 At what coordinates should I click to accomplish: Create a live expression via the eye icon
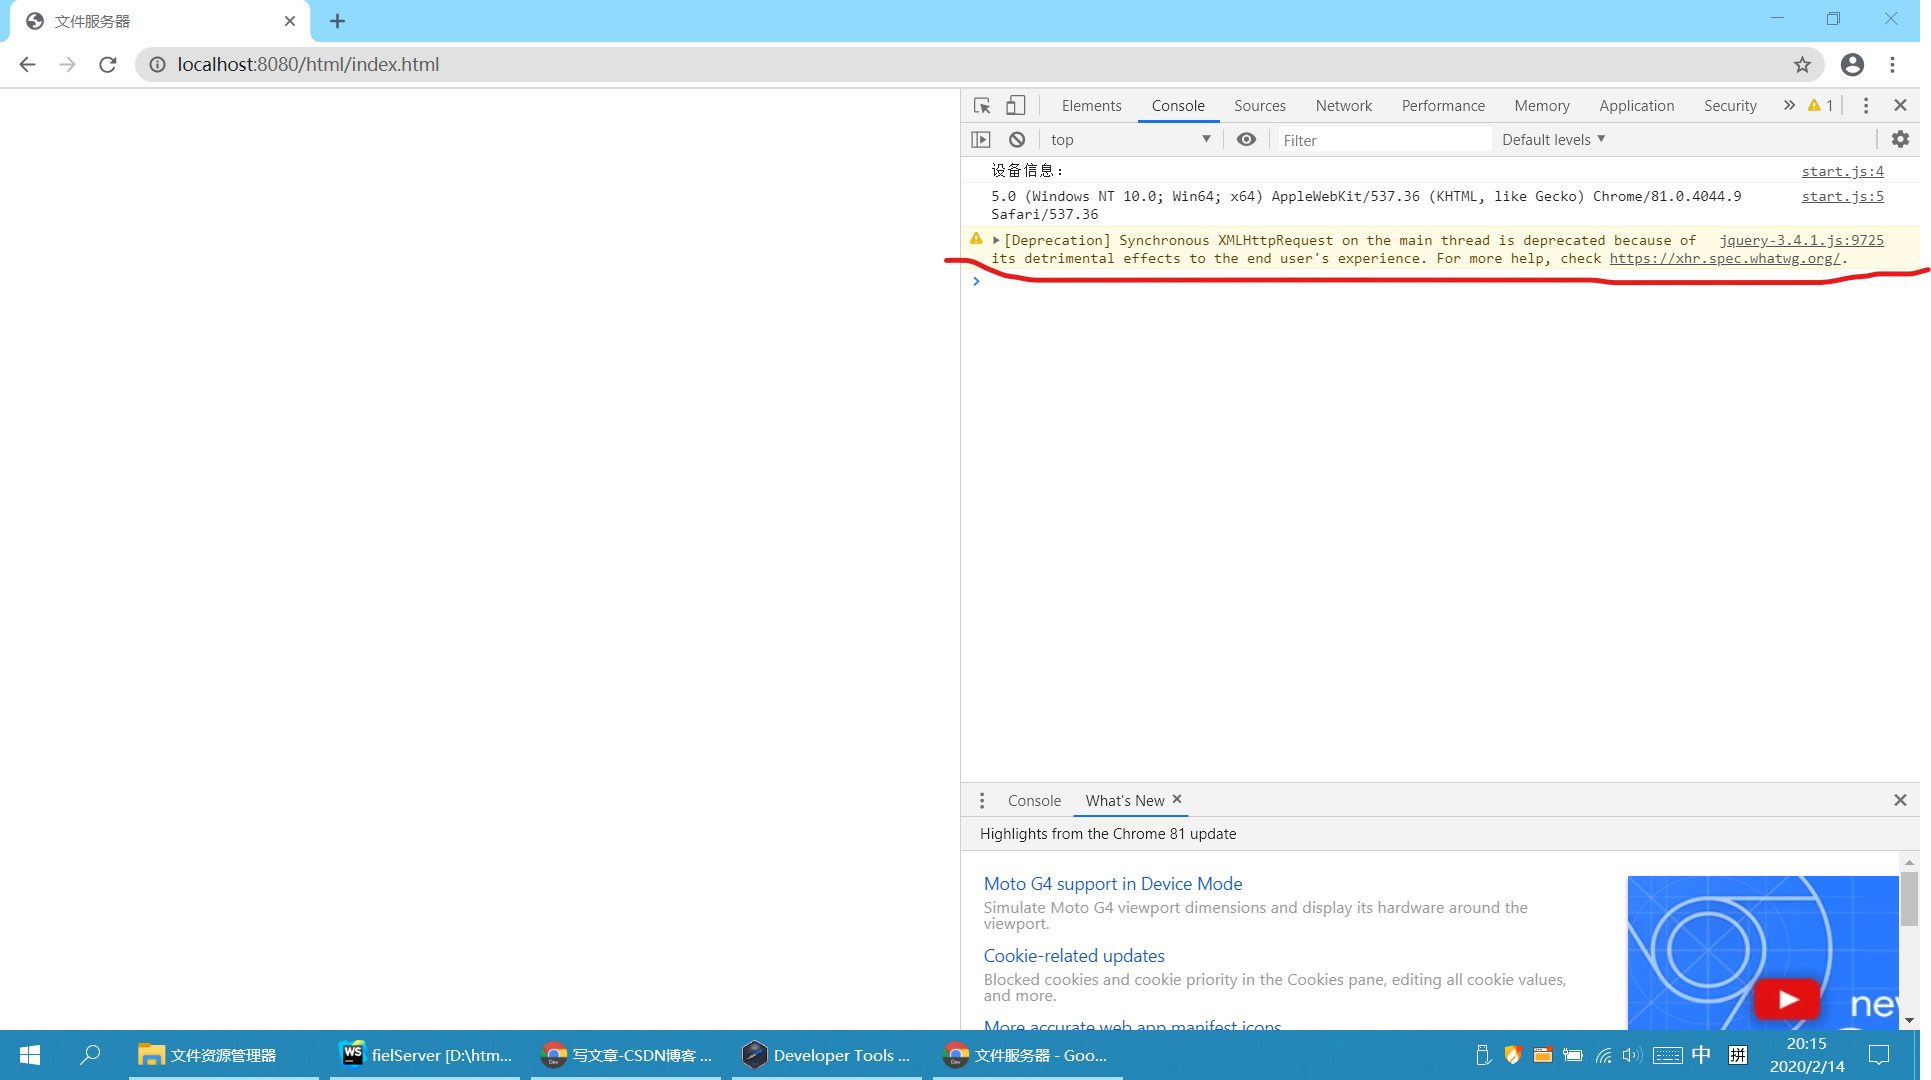1246,139
